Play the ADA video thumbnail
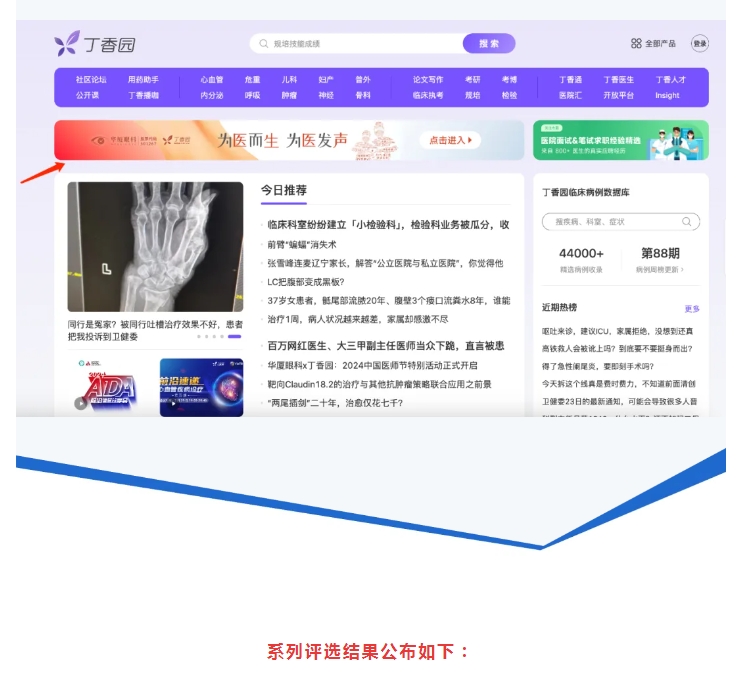The image size is (745, 673). [81, 403]
